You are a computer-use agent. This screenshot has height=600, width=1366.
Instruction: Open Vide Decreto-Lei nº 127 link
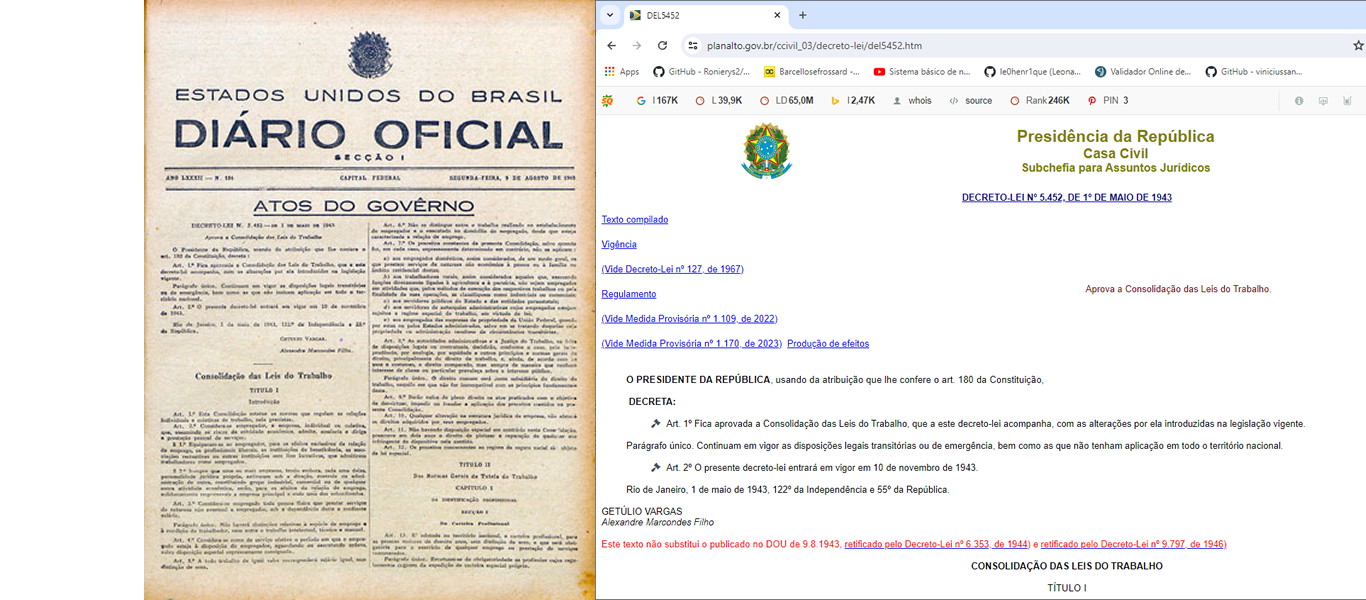coord(673,269)
